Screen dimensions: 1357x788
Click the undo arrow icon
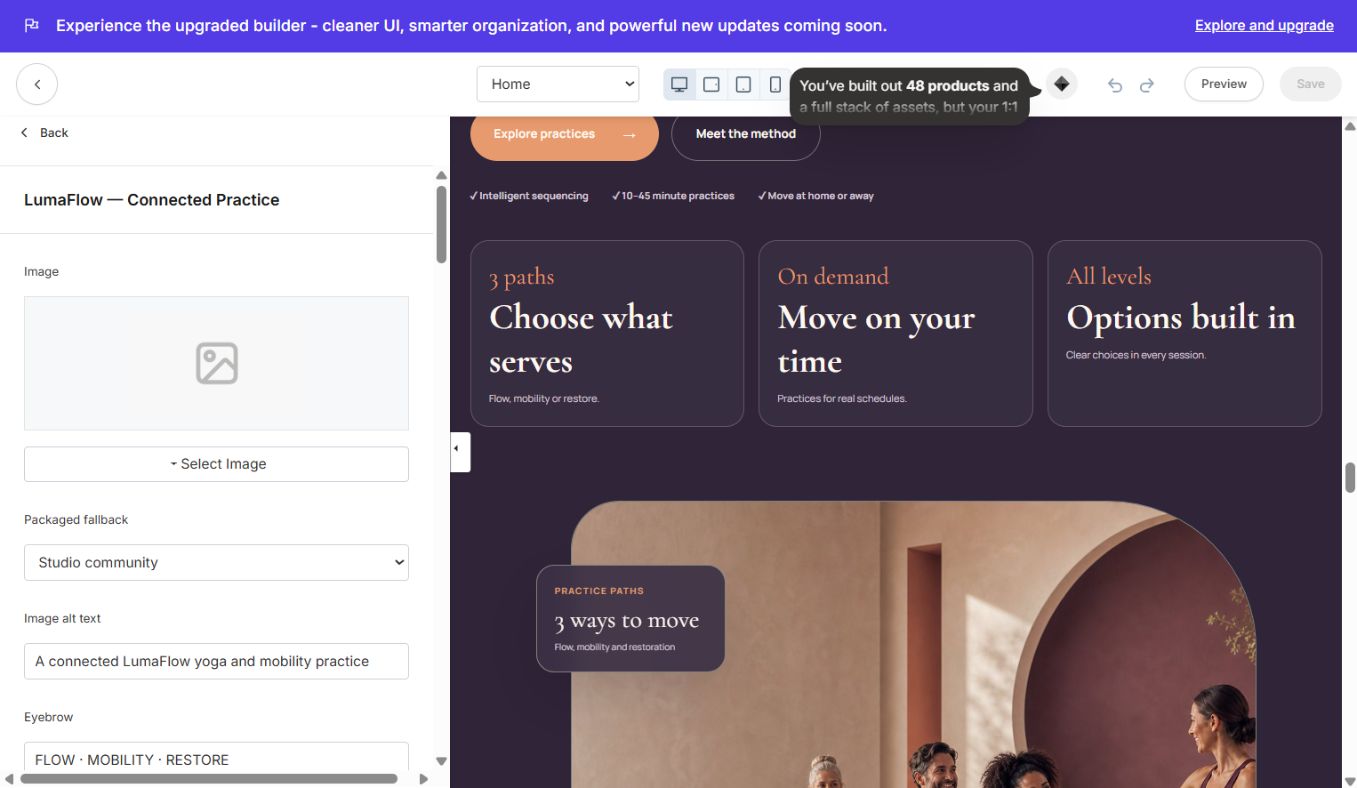(x=1115, y=85)
